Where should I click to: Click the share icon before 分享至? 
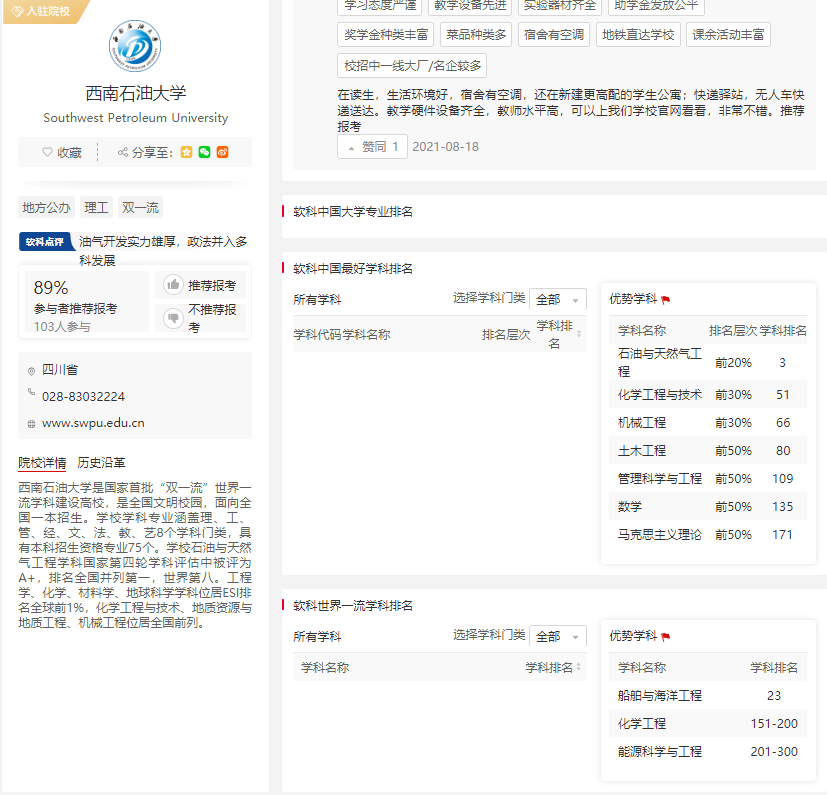(122, 152)
